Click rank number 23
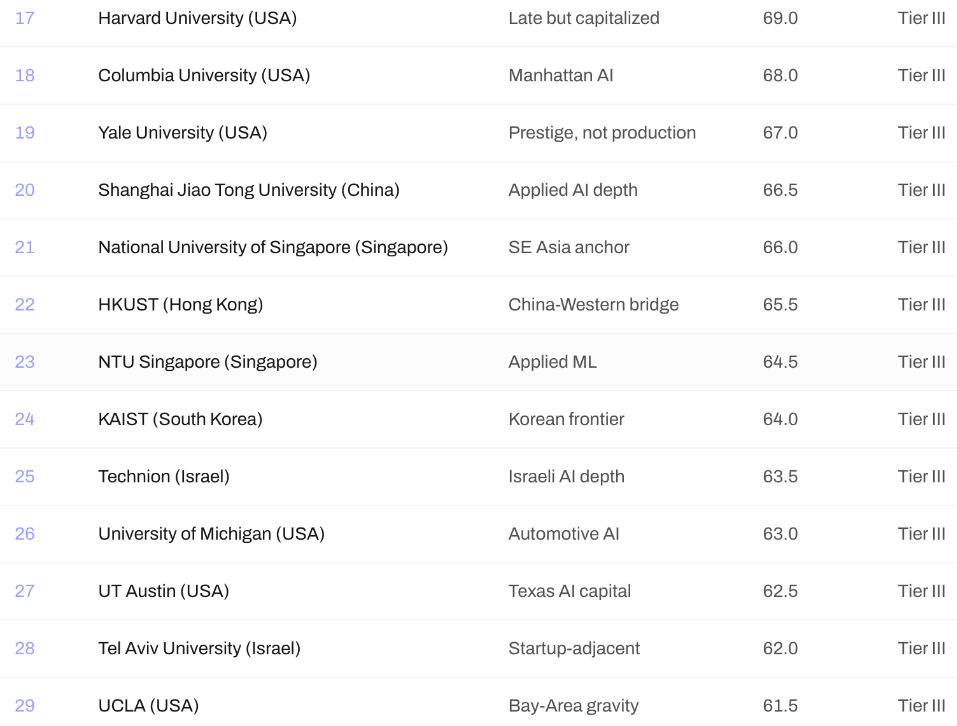 [24, 362]
